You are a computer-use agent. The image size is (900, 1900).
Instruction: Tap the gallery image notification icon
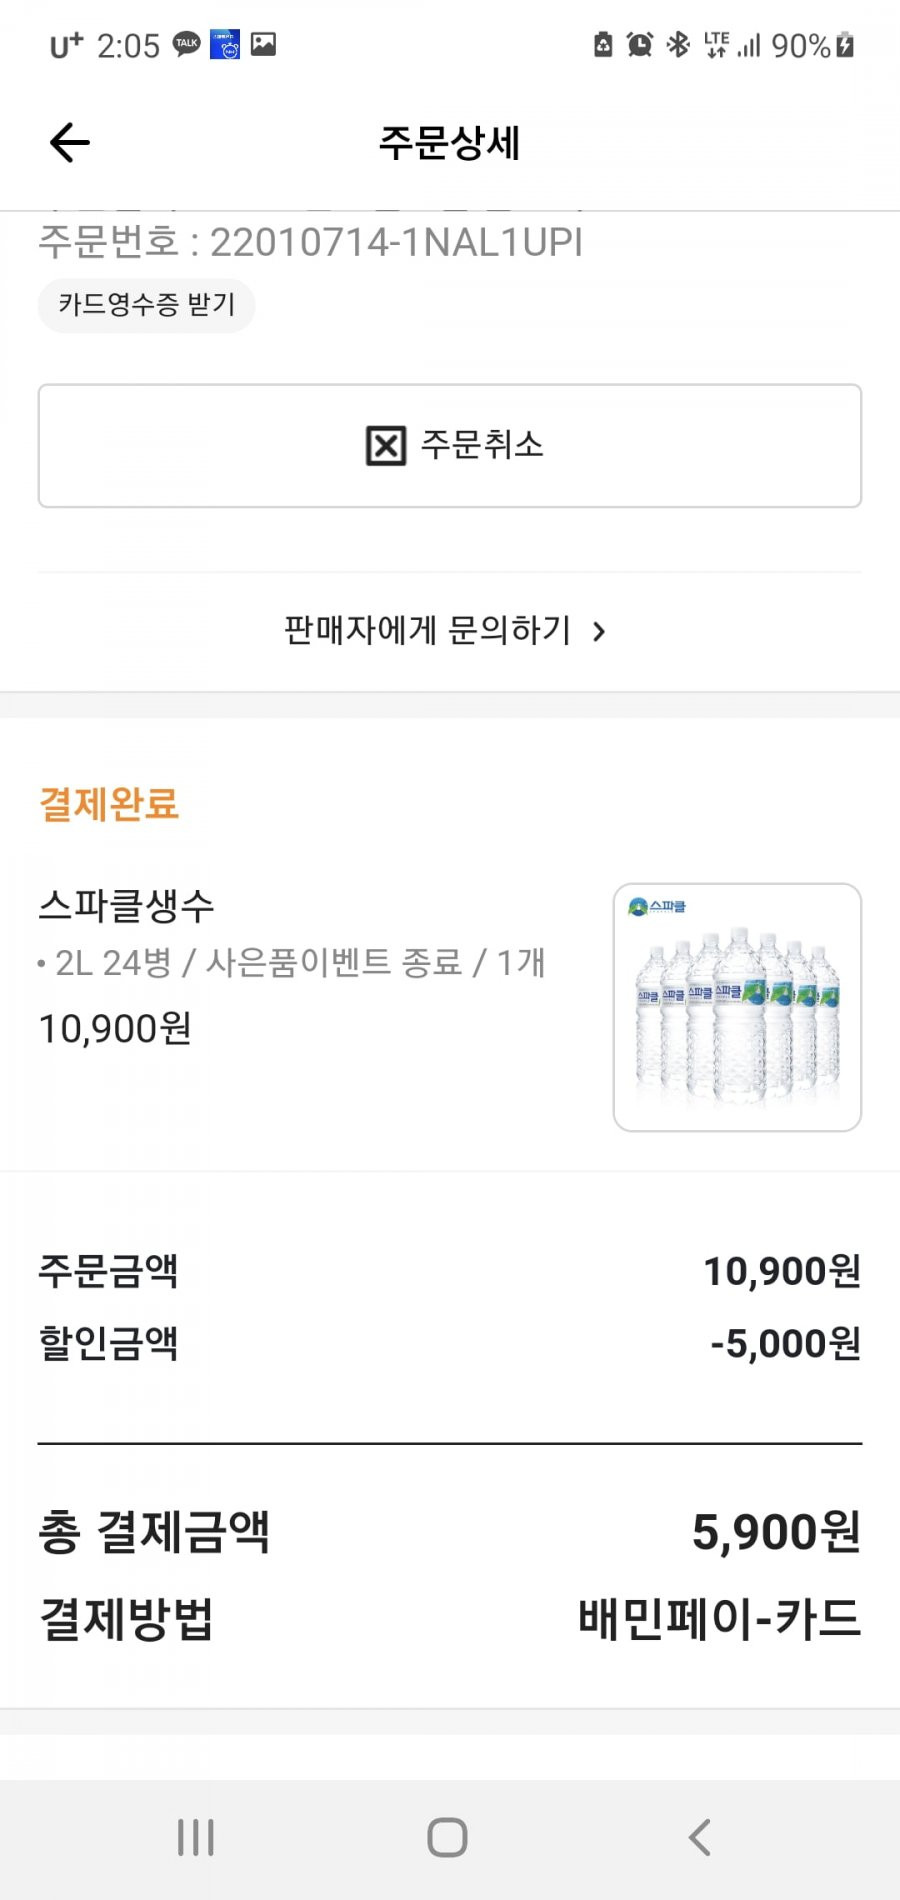pos(263,44)
